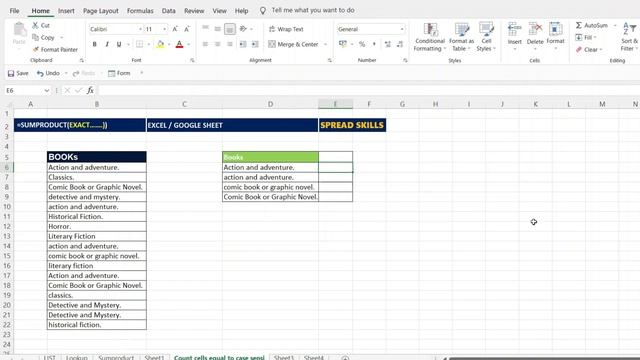
Task: Decrease font size with small A icon
Action: pos(187,29)
